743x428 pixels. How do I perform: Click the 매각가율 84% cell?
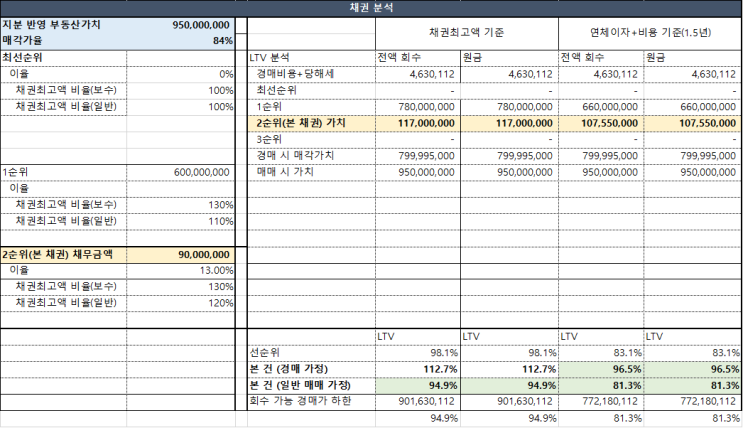tap(181, 41)
